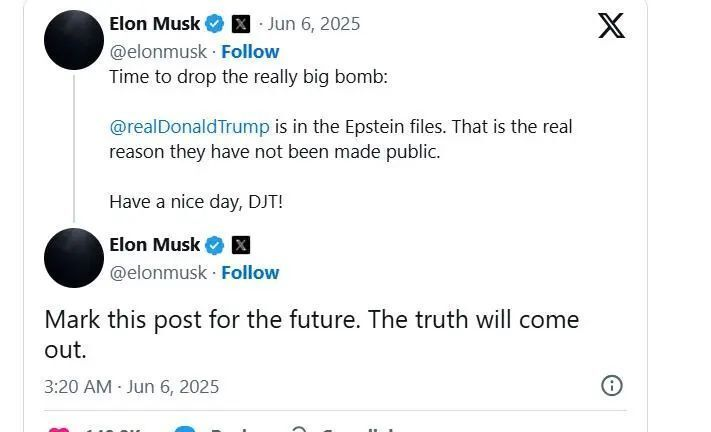711x432 pixels.
Task: Open the "Jun 6, 2025" date link in the top tweet
Action: tap(314, 24)
